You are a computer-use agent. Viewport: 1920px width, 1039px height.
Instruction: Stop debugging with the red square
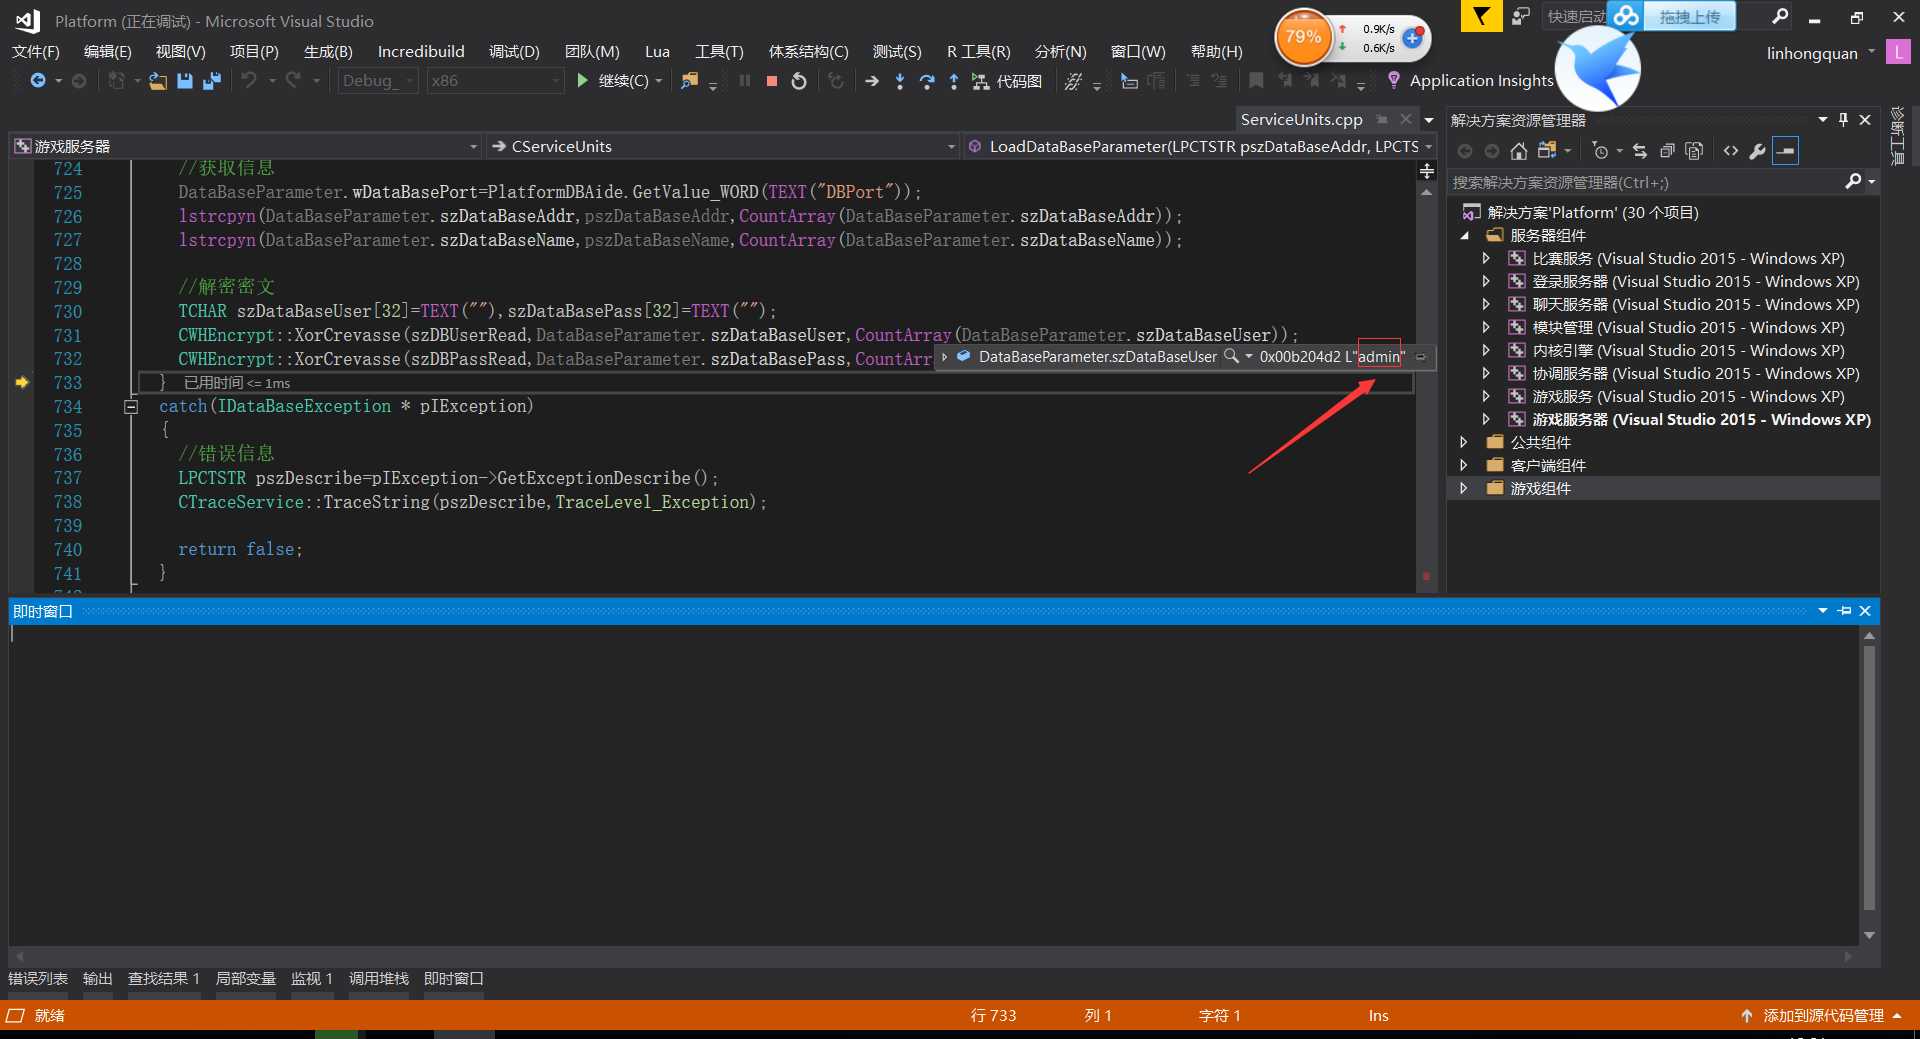pyautogui.click(x=772, y=81)
